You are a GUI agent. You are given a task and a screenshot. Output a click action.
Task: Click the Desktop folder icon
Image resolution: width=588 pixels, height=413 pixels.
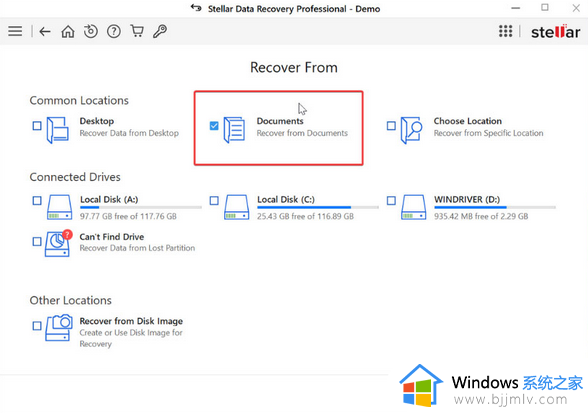tap(57, 130)
